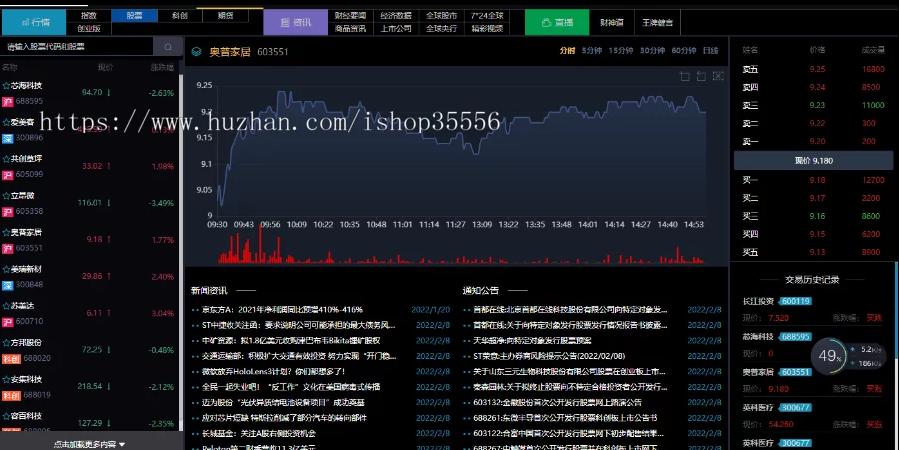The height and width of the screenshot is (450, 899).
Task: Click the 600119 stock code badge
Action: pos(796,300)
